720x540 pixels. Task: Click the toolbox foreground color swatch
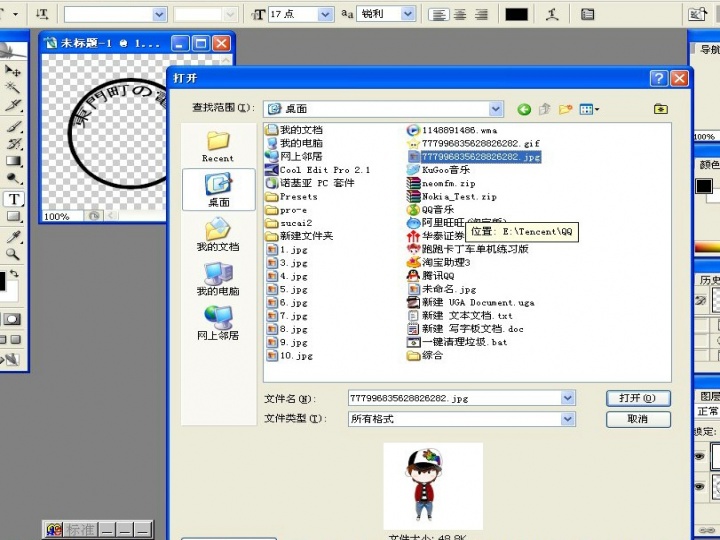2,281
